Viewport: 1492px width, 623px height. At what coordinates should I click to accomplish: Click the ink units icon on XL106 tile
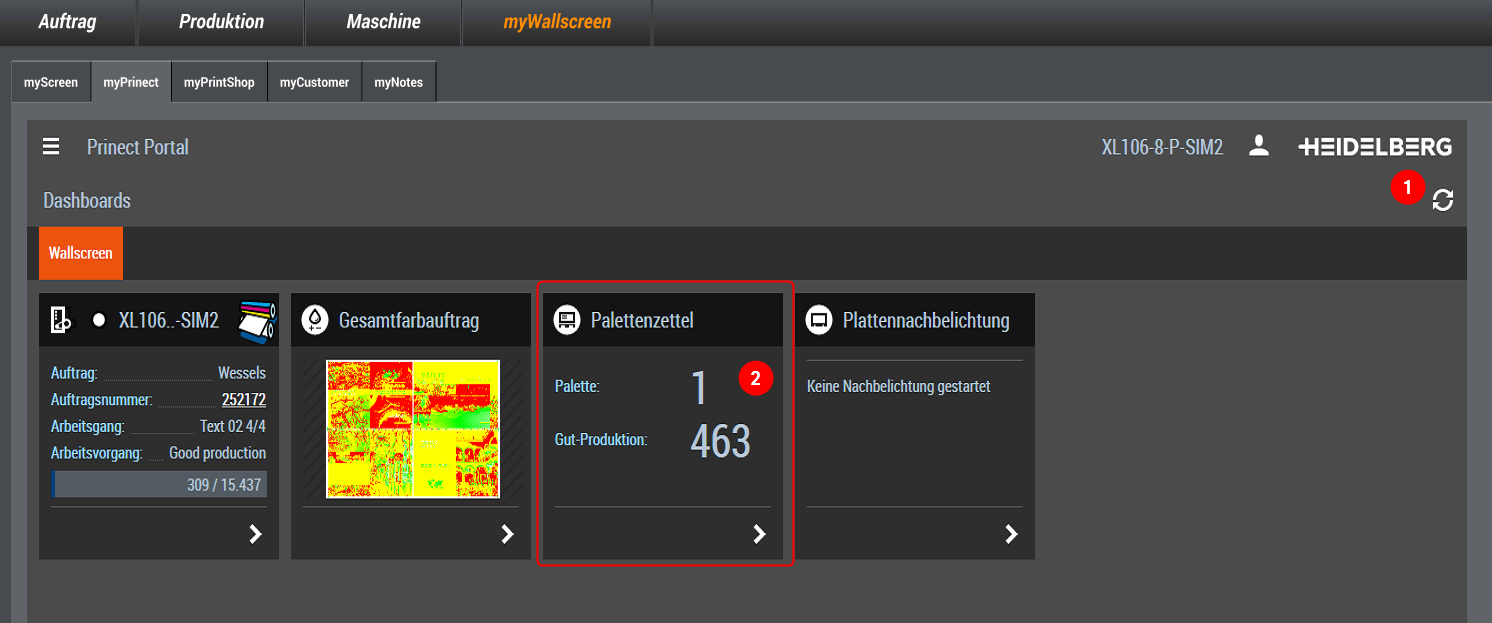click(256, 321)
